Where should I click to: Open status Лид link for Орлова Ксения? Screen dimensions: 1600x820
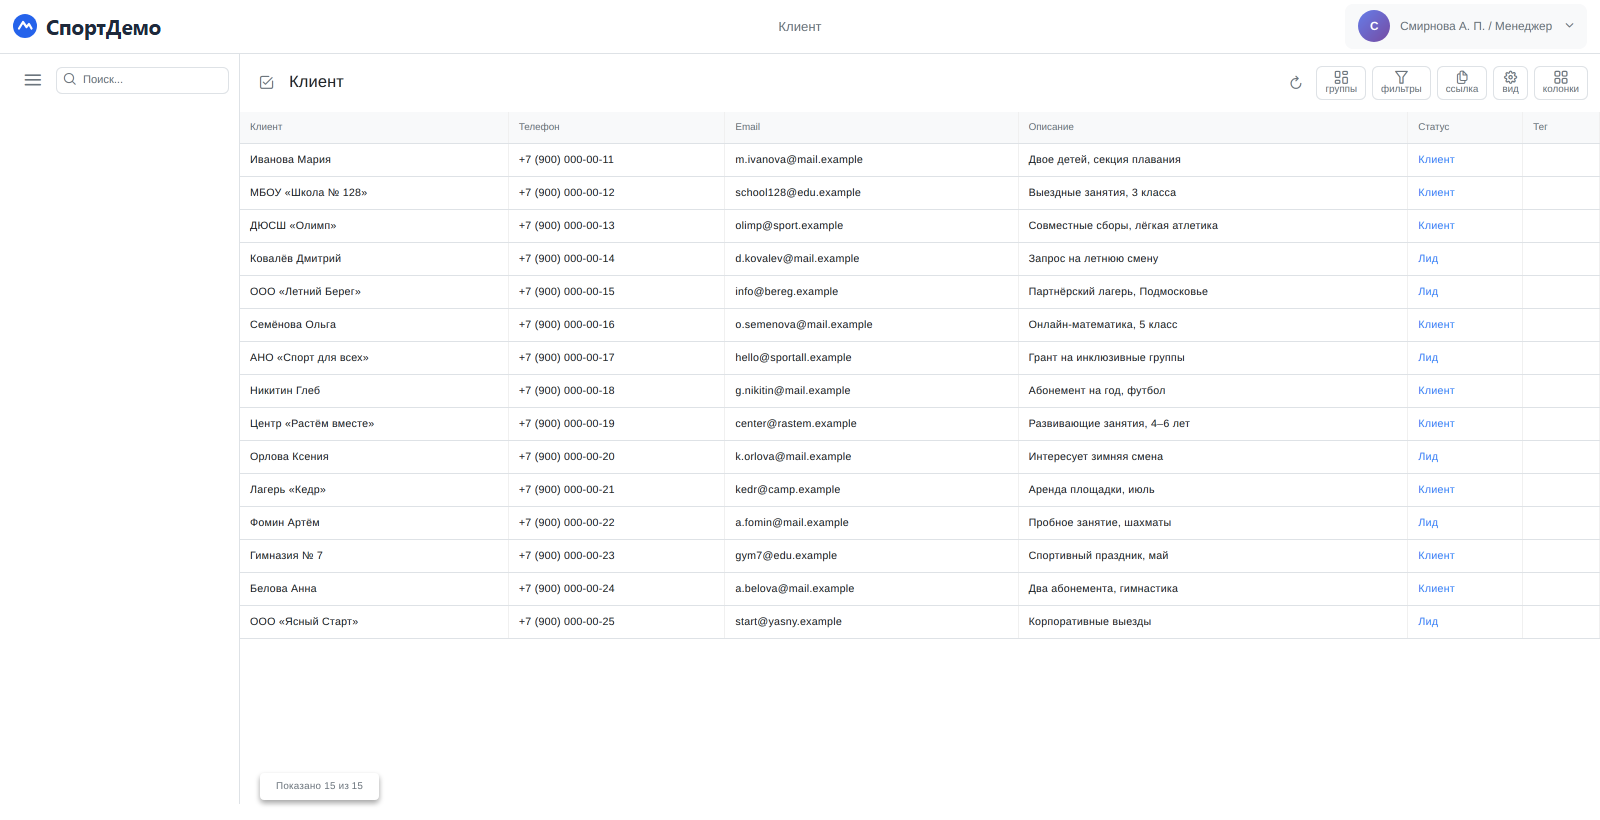click(1428, 457)
